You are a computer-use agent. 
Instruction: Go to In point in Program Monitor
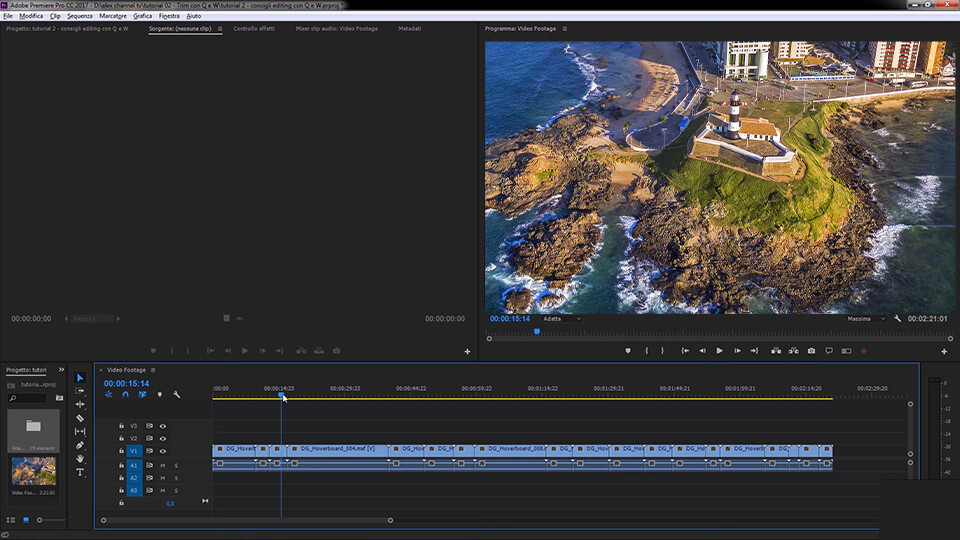[685, 351]
